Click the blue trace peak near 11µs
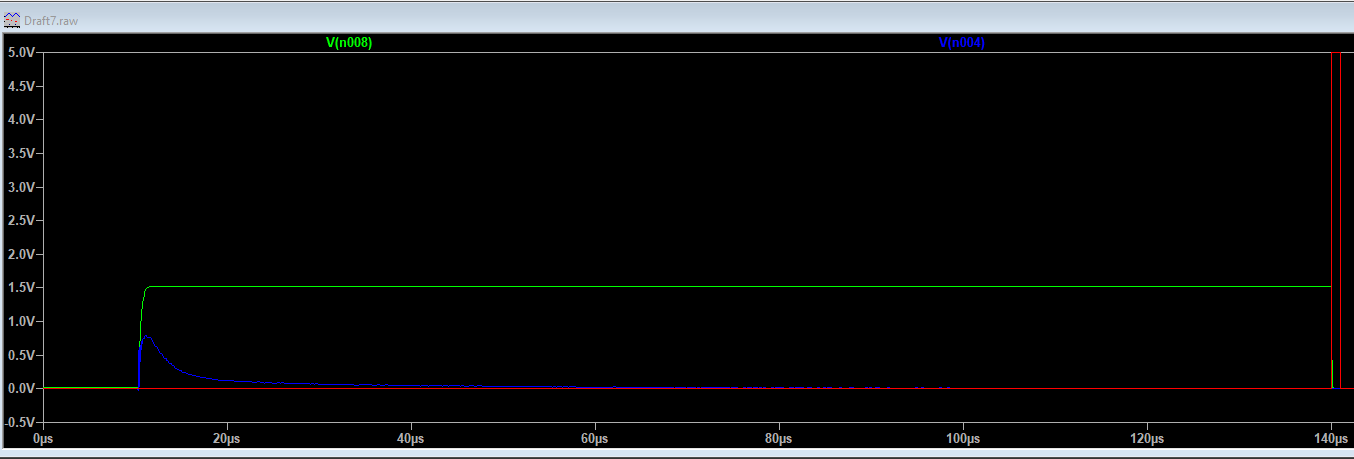Screen dimensions: 1354x459 click(x=147, y=338)
